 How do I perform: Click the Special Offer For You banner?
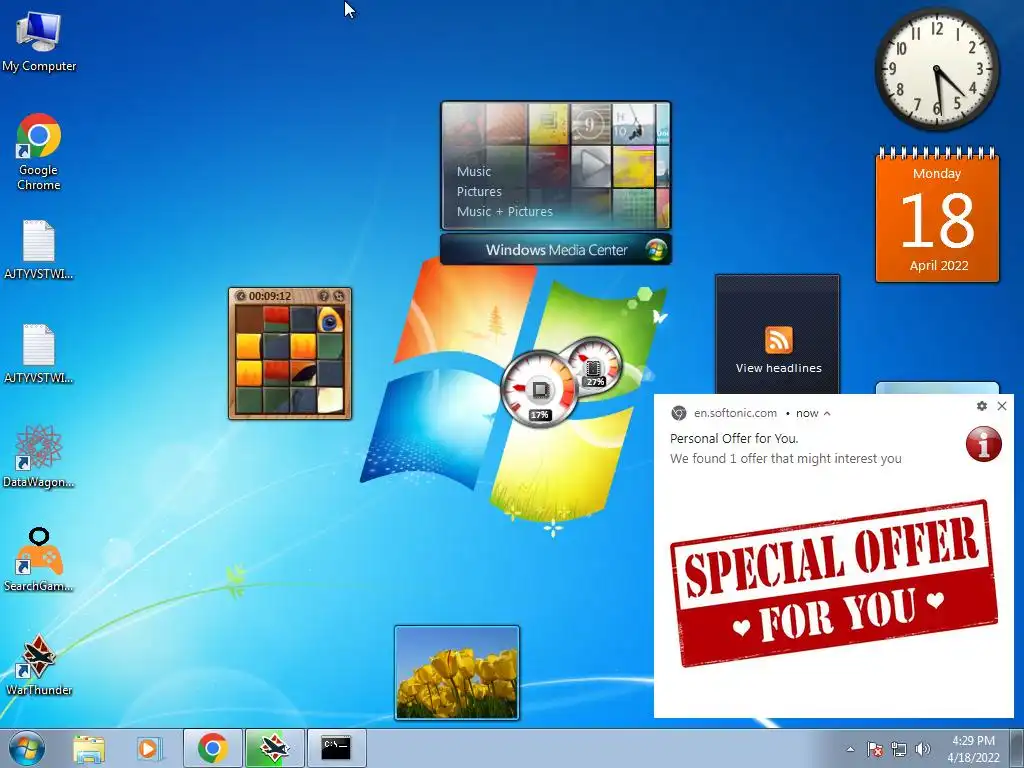[834, 583]
